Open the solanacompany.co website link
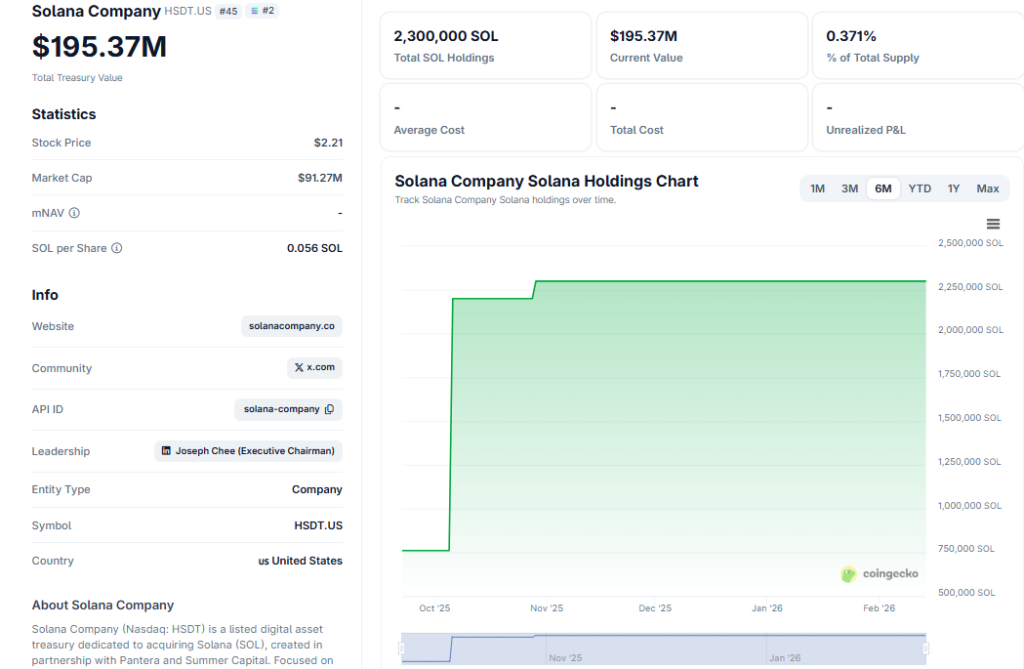The width and height of the screenshot is (1024, 669). pos(292,326)
